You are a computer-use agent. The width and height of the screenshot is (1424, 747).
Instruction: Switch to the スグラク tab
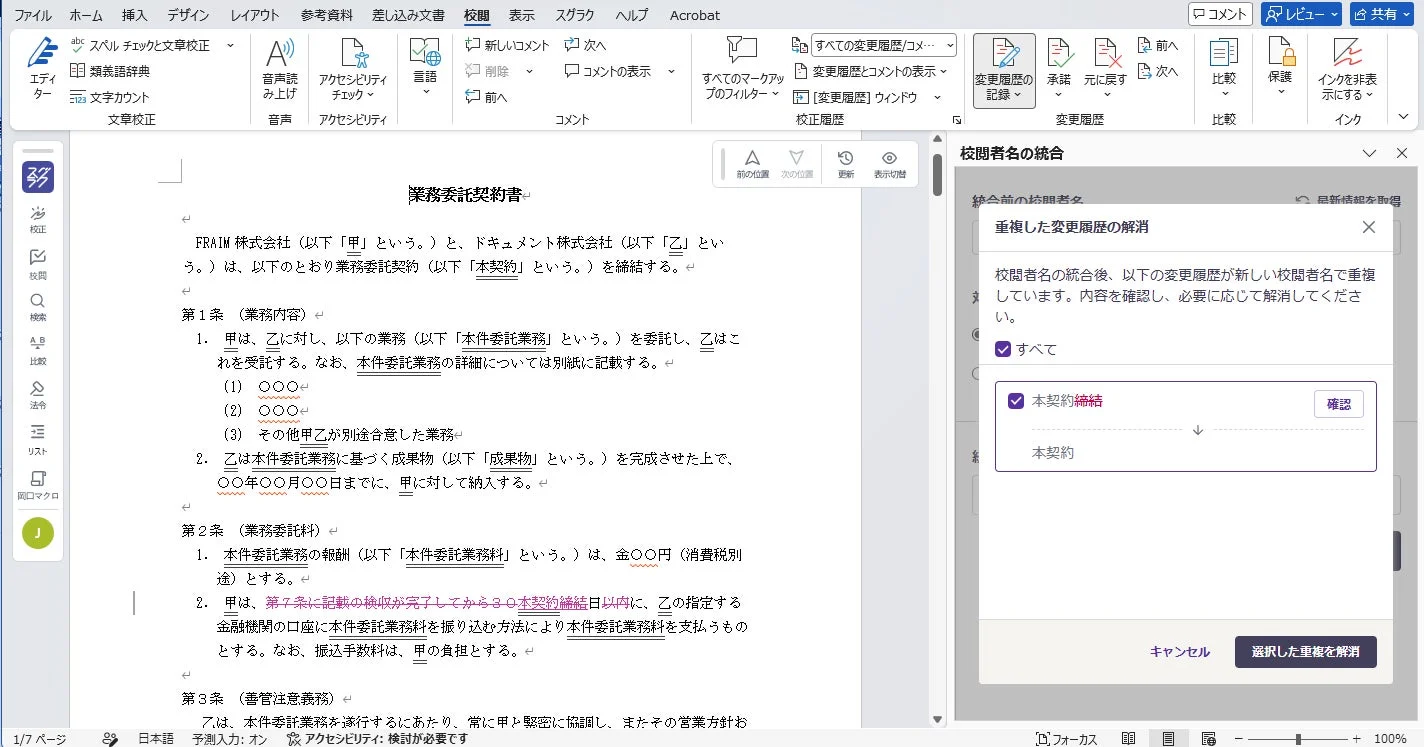[x=575, y=15]
